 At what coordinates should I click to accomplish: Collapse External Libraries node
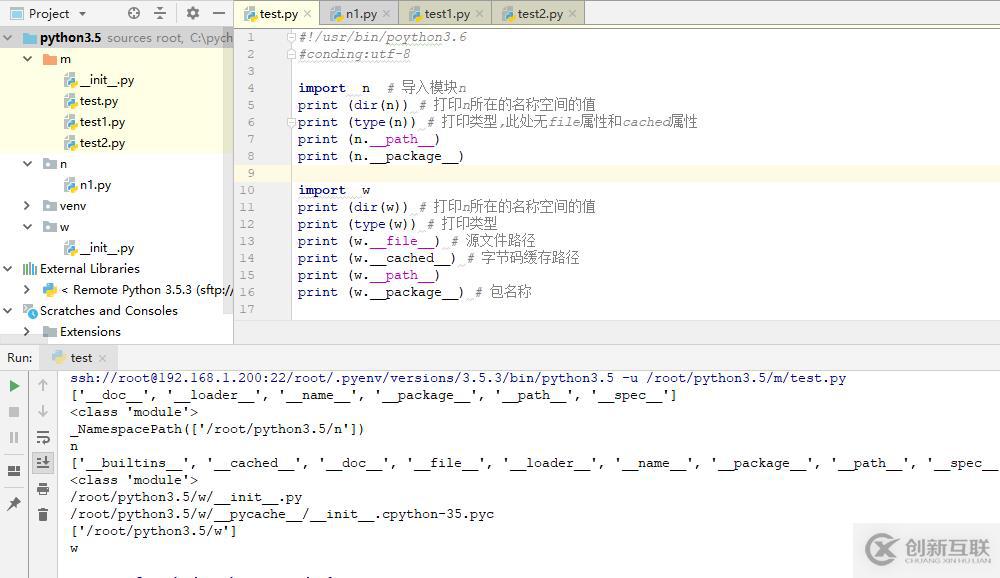(x=8, y=269)
